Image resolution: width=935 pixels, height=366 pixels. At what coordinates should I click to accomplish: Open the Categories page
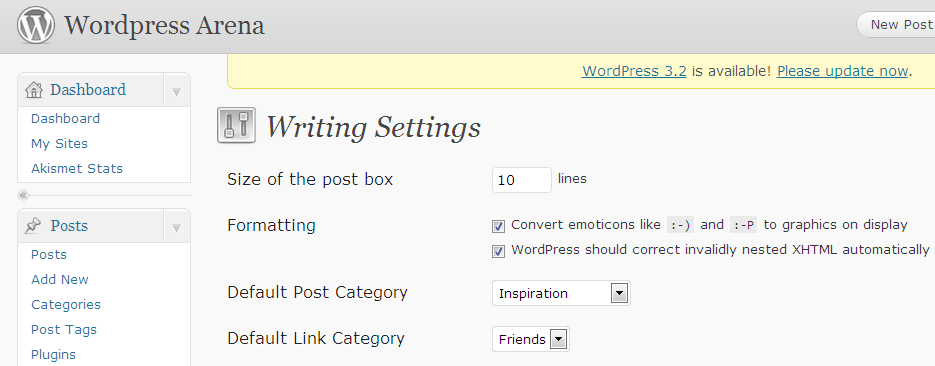[66, 305]
